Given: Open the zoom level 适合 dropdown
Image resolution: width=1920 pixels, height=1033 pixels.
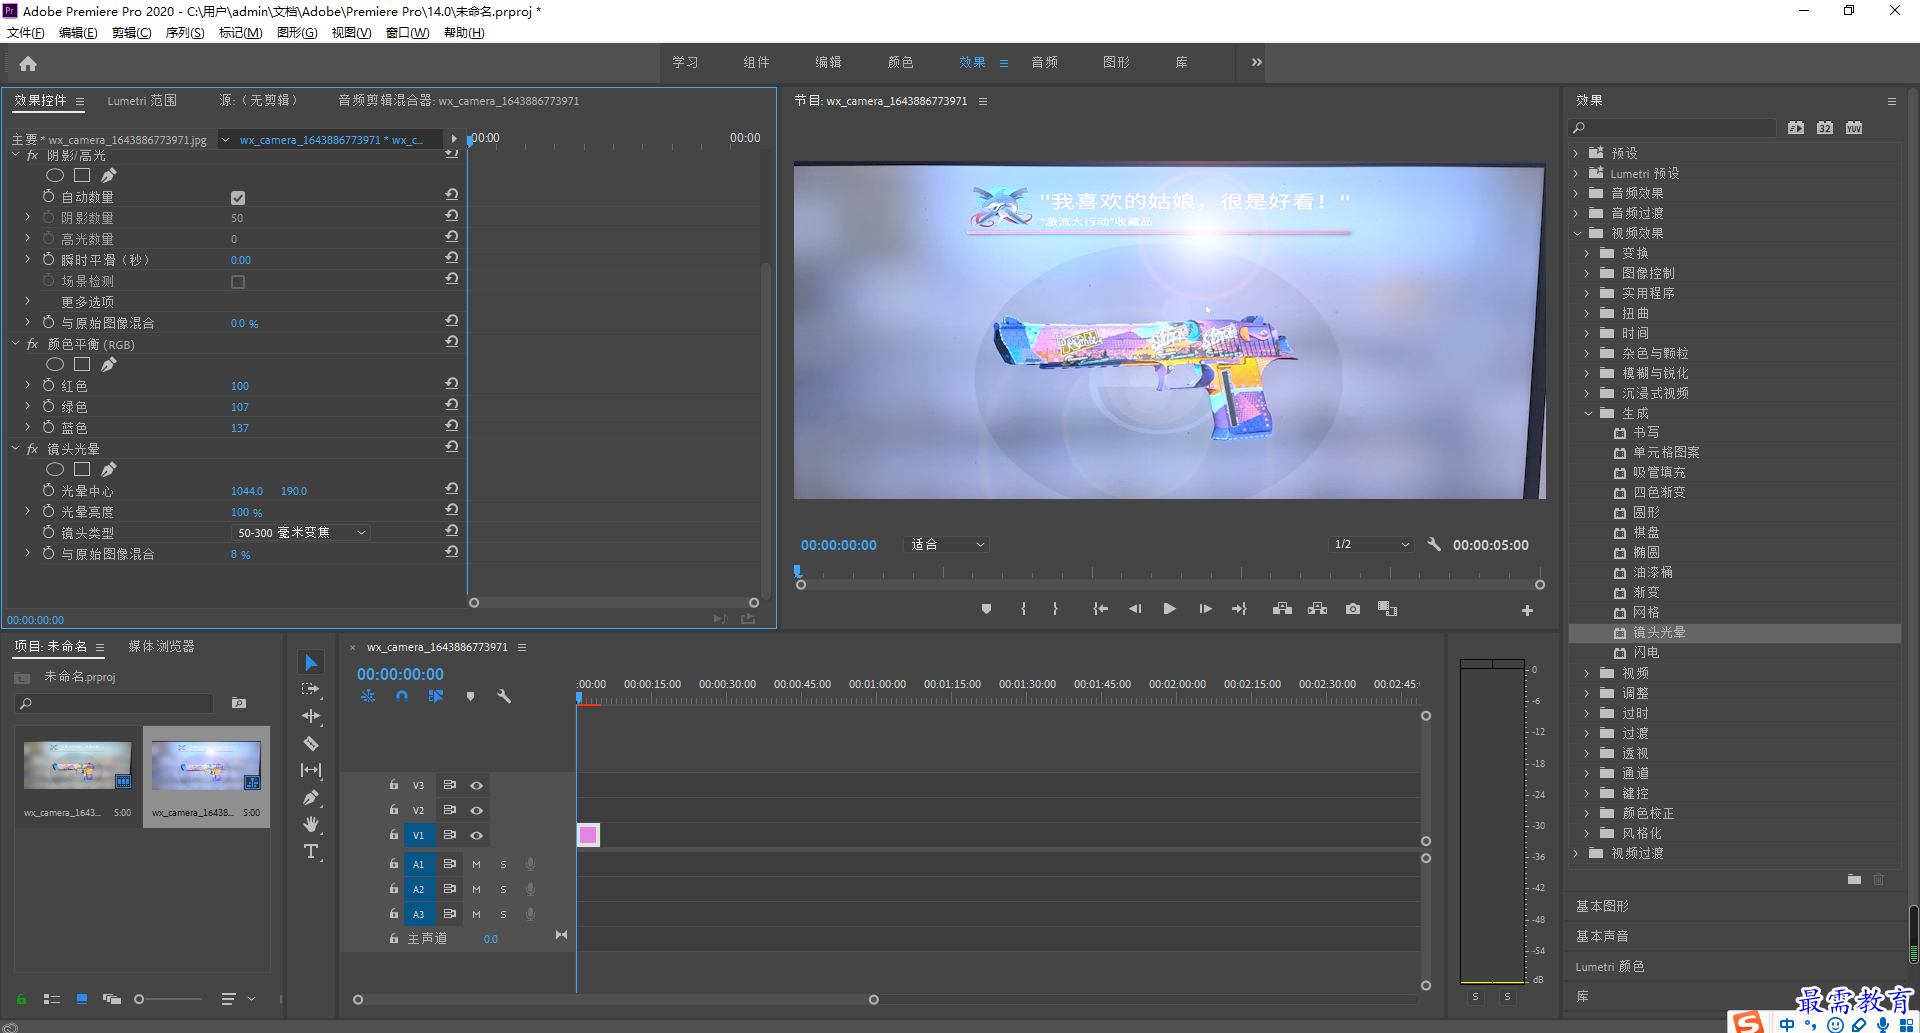Looking at the screenshot, I should pyautogui.click(x=947, y=544).
